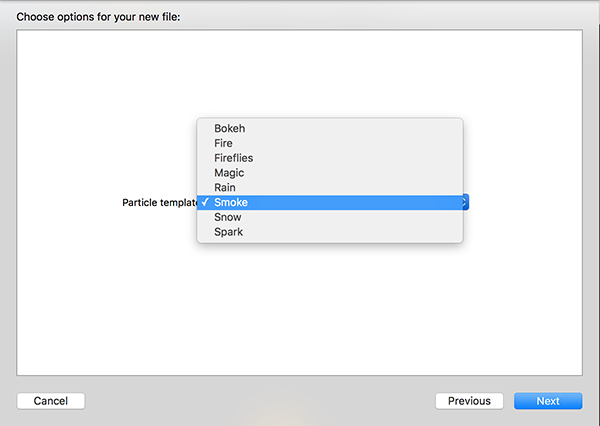Choose the Spark particle template

pos(330,232)
